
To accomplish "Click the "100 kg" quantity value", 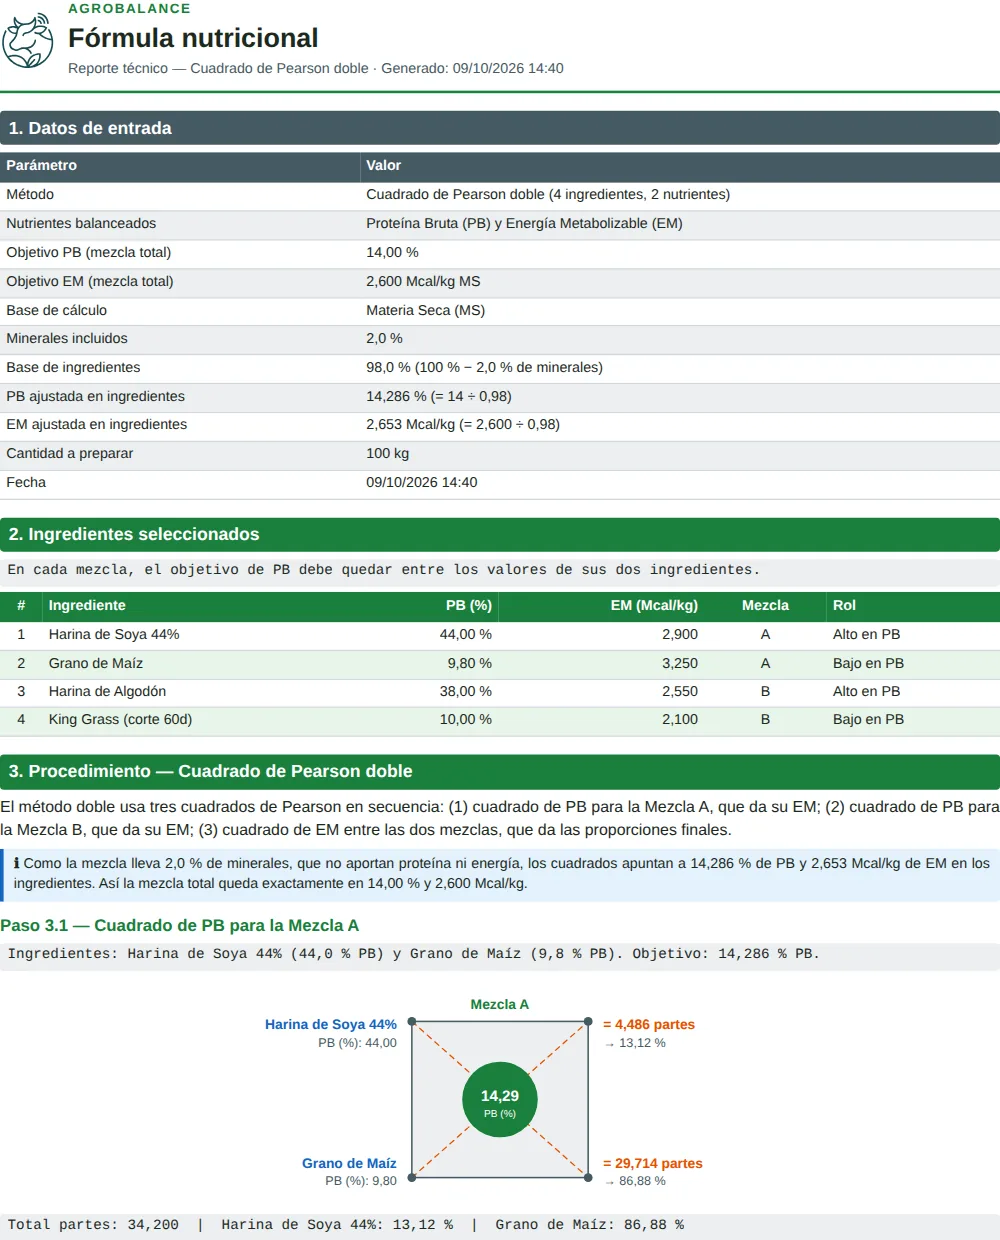I will click(388, 453).
